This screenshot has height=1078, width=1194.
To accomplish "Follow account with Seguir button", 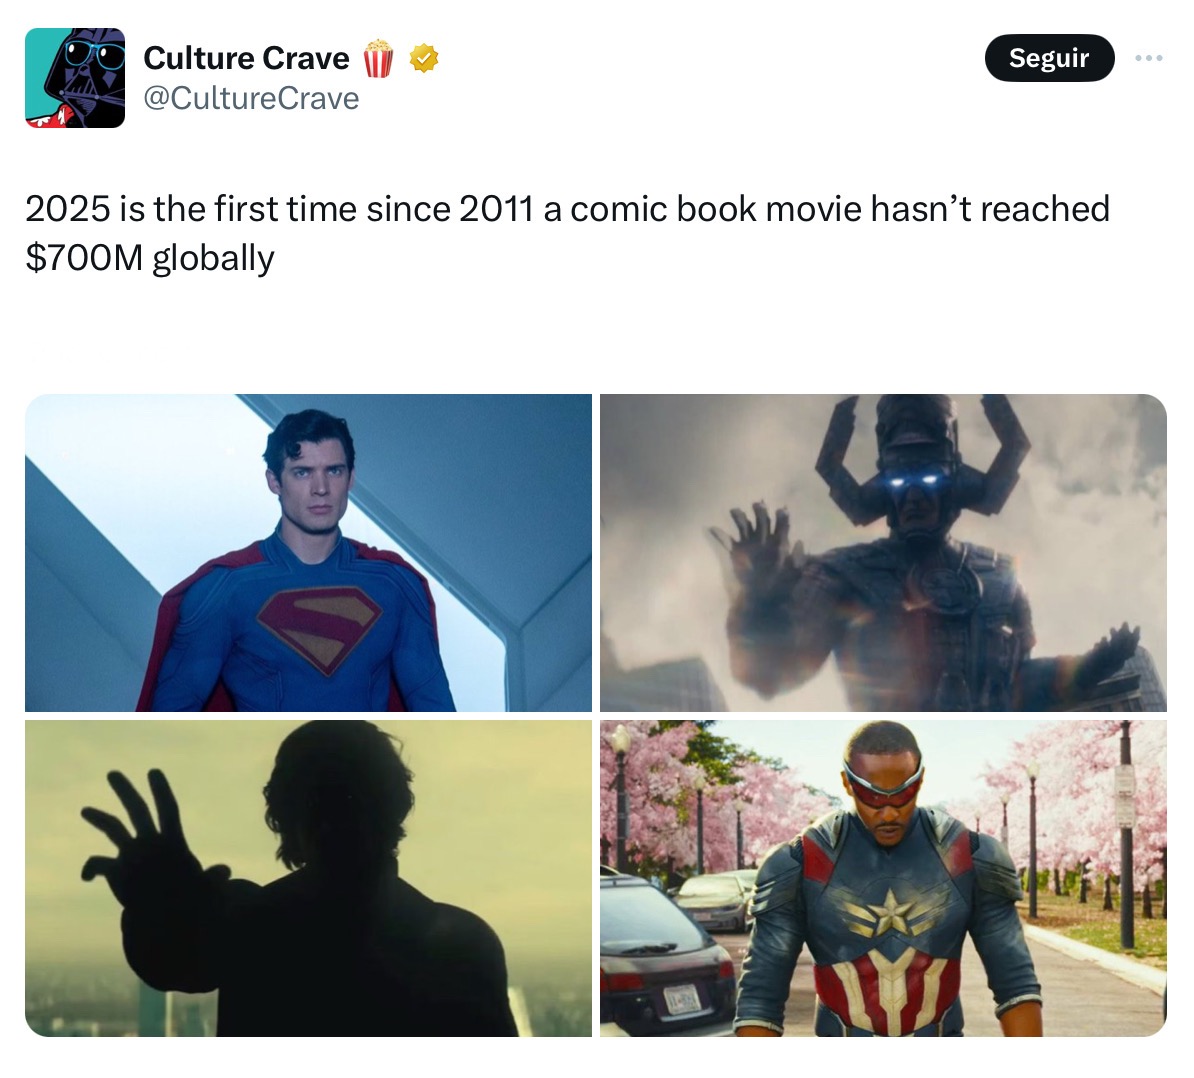I will click(1049, 58).
